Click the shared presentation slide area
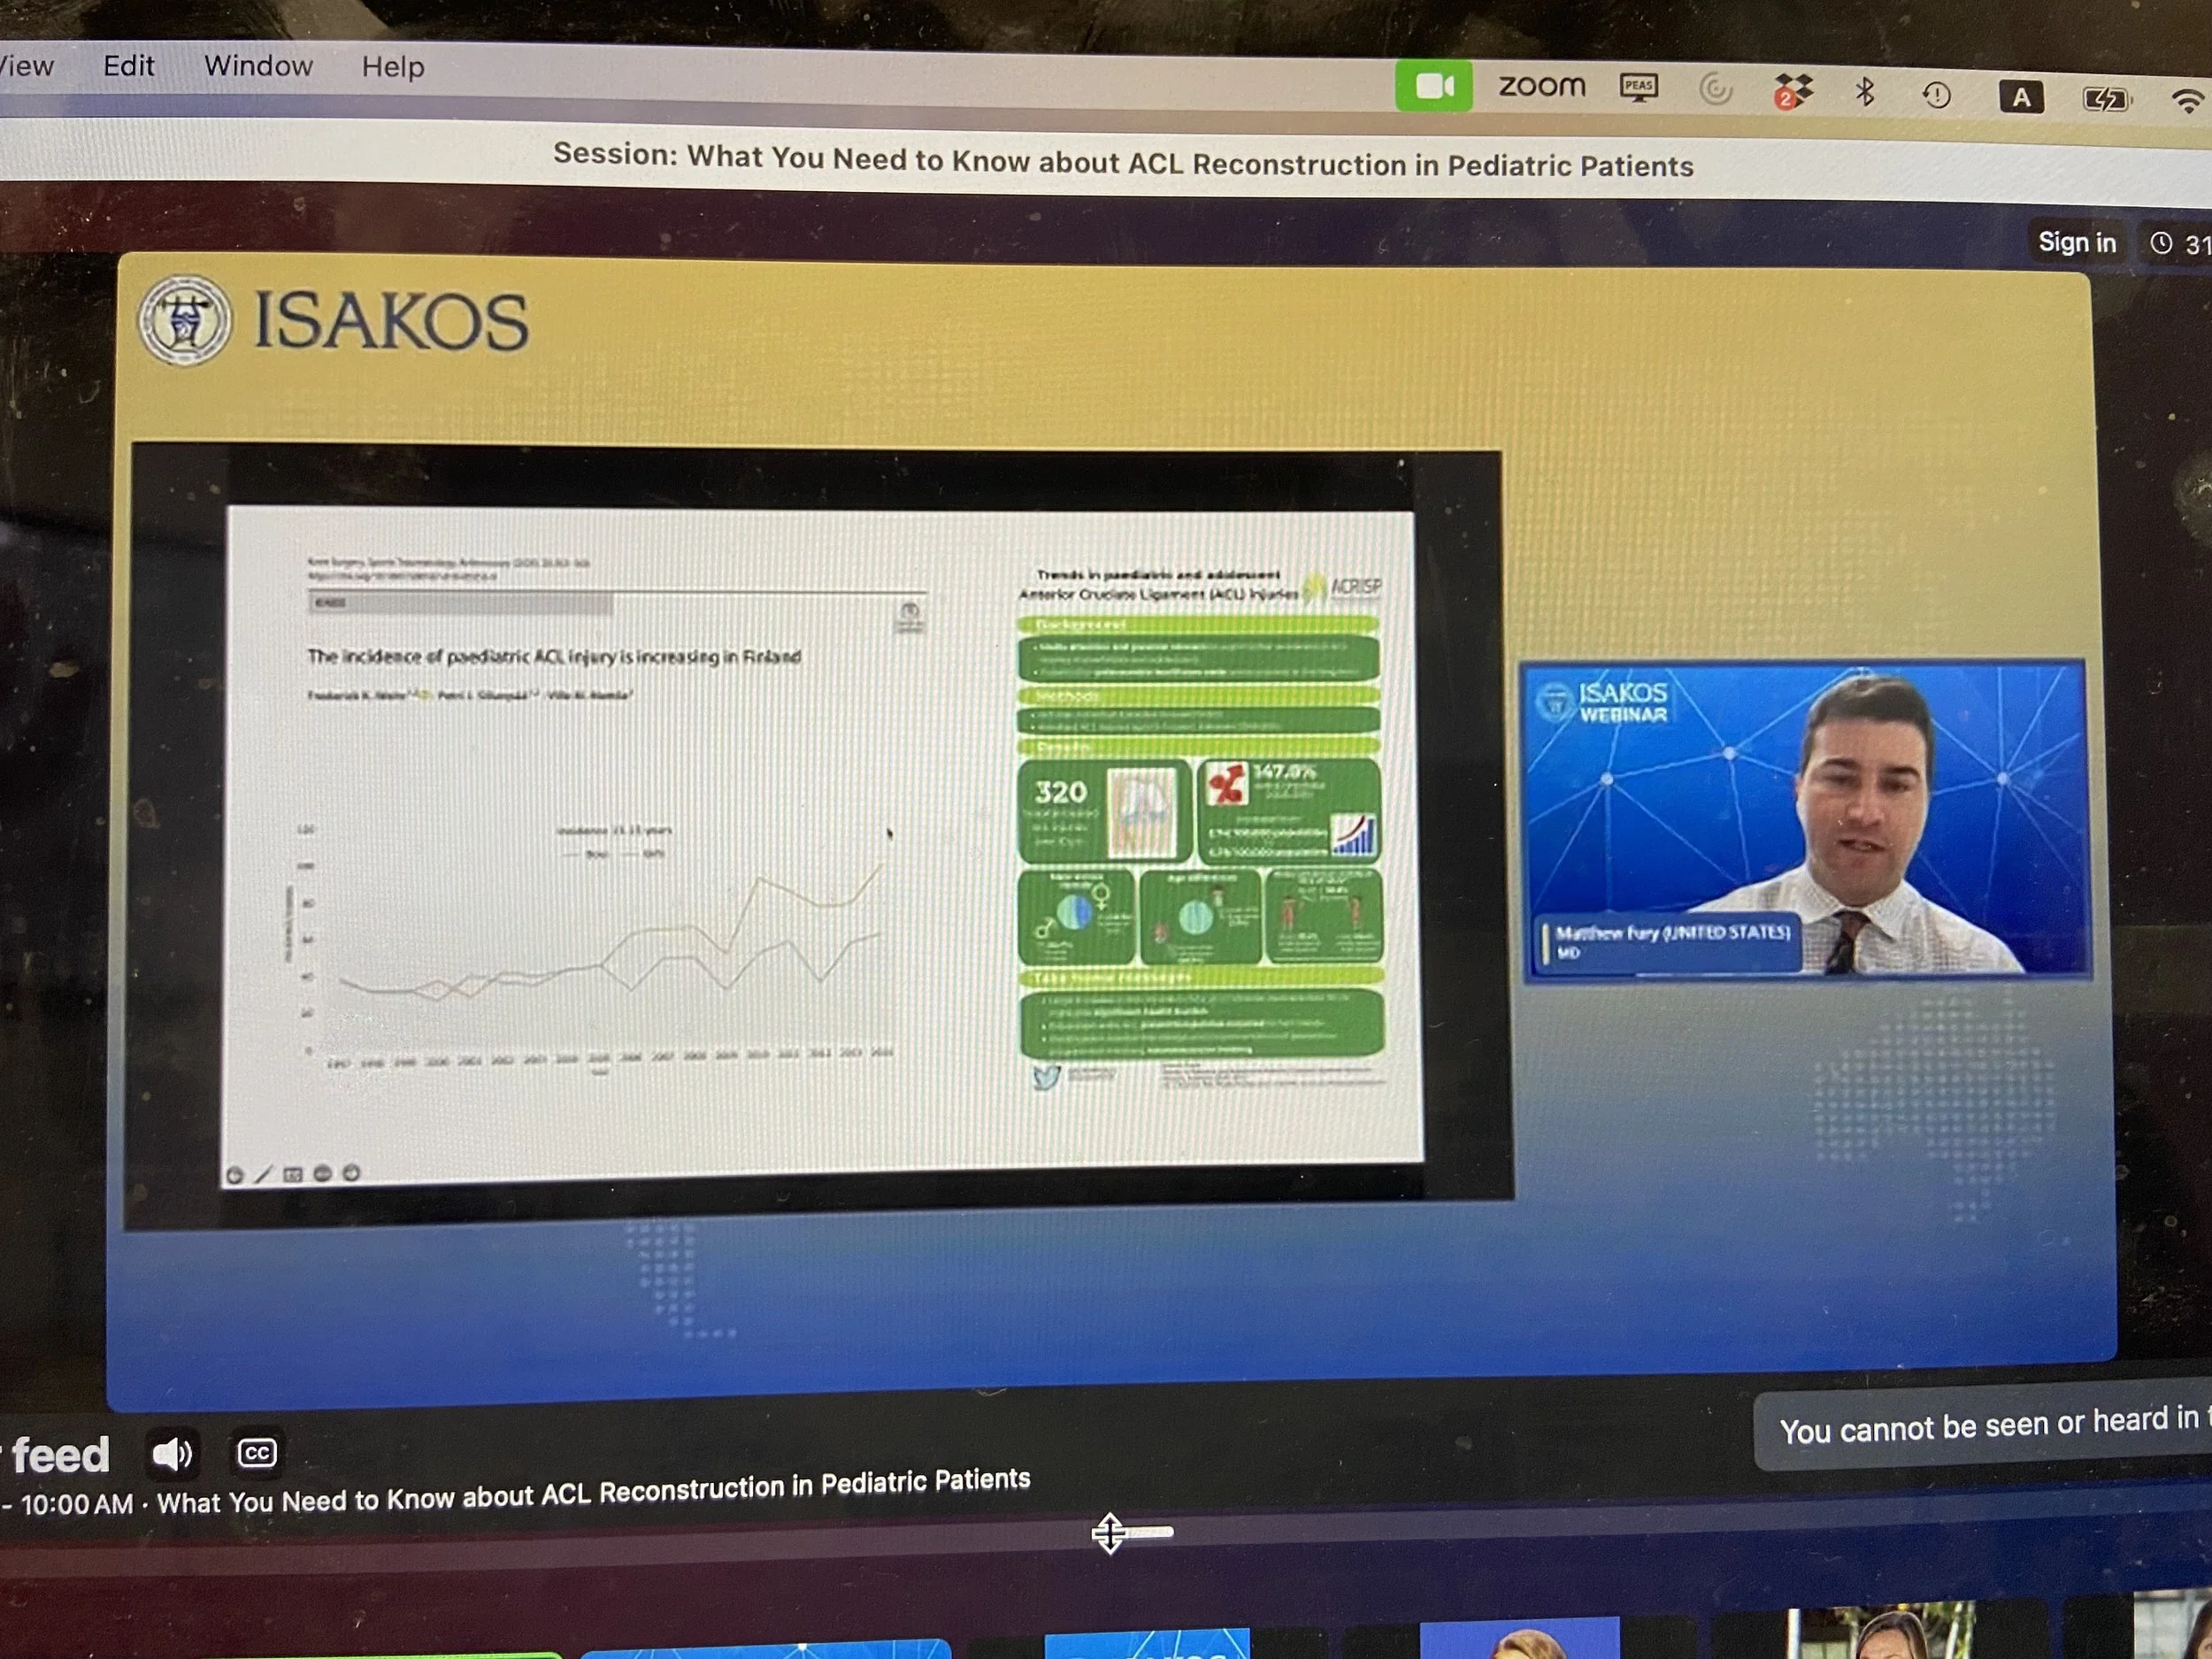Viewport: 2212px width, 1659px height. (x=820, y=845)
